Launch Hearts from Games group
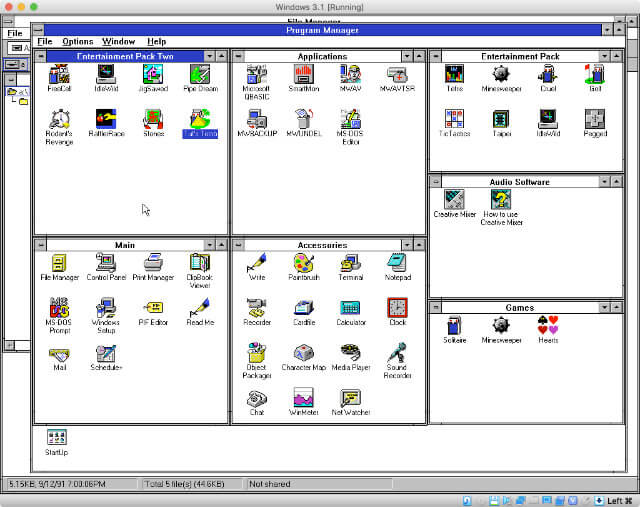The image size is (640, 507). (547, 325)
